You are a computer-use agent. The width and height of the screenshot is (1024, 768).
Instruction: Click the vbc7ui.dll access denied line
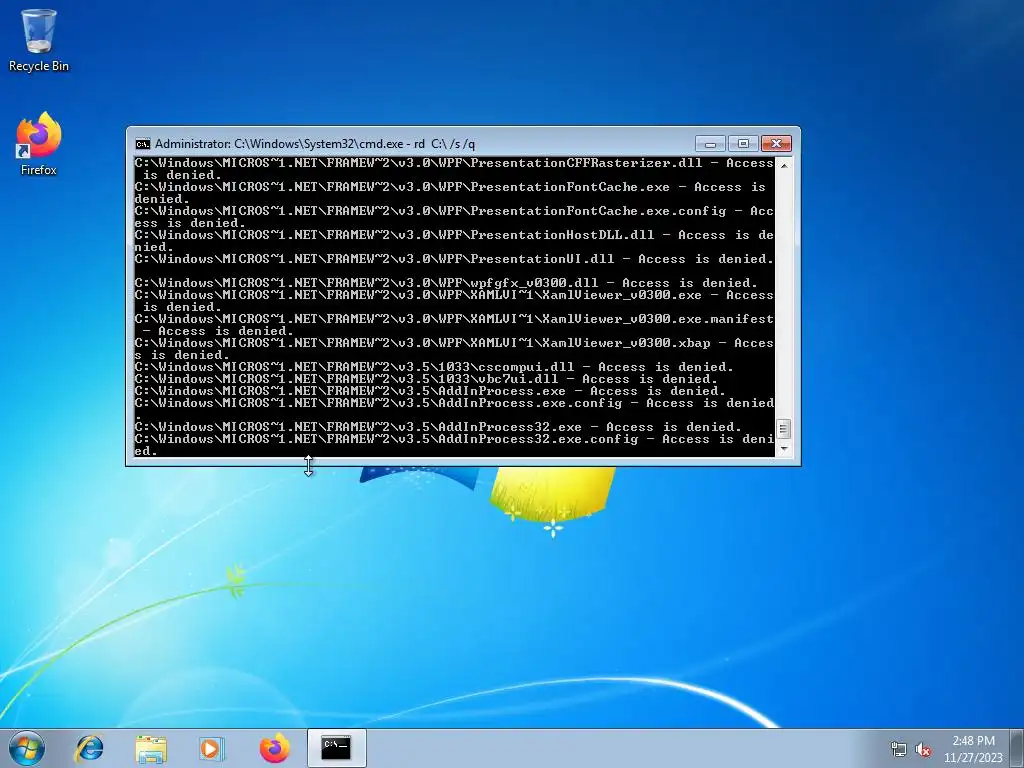click(426, 379)
